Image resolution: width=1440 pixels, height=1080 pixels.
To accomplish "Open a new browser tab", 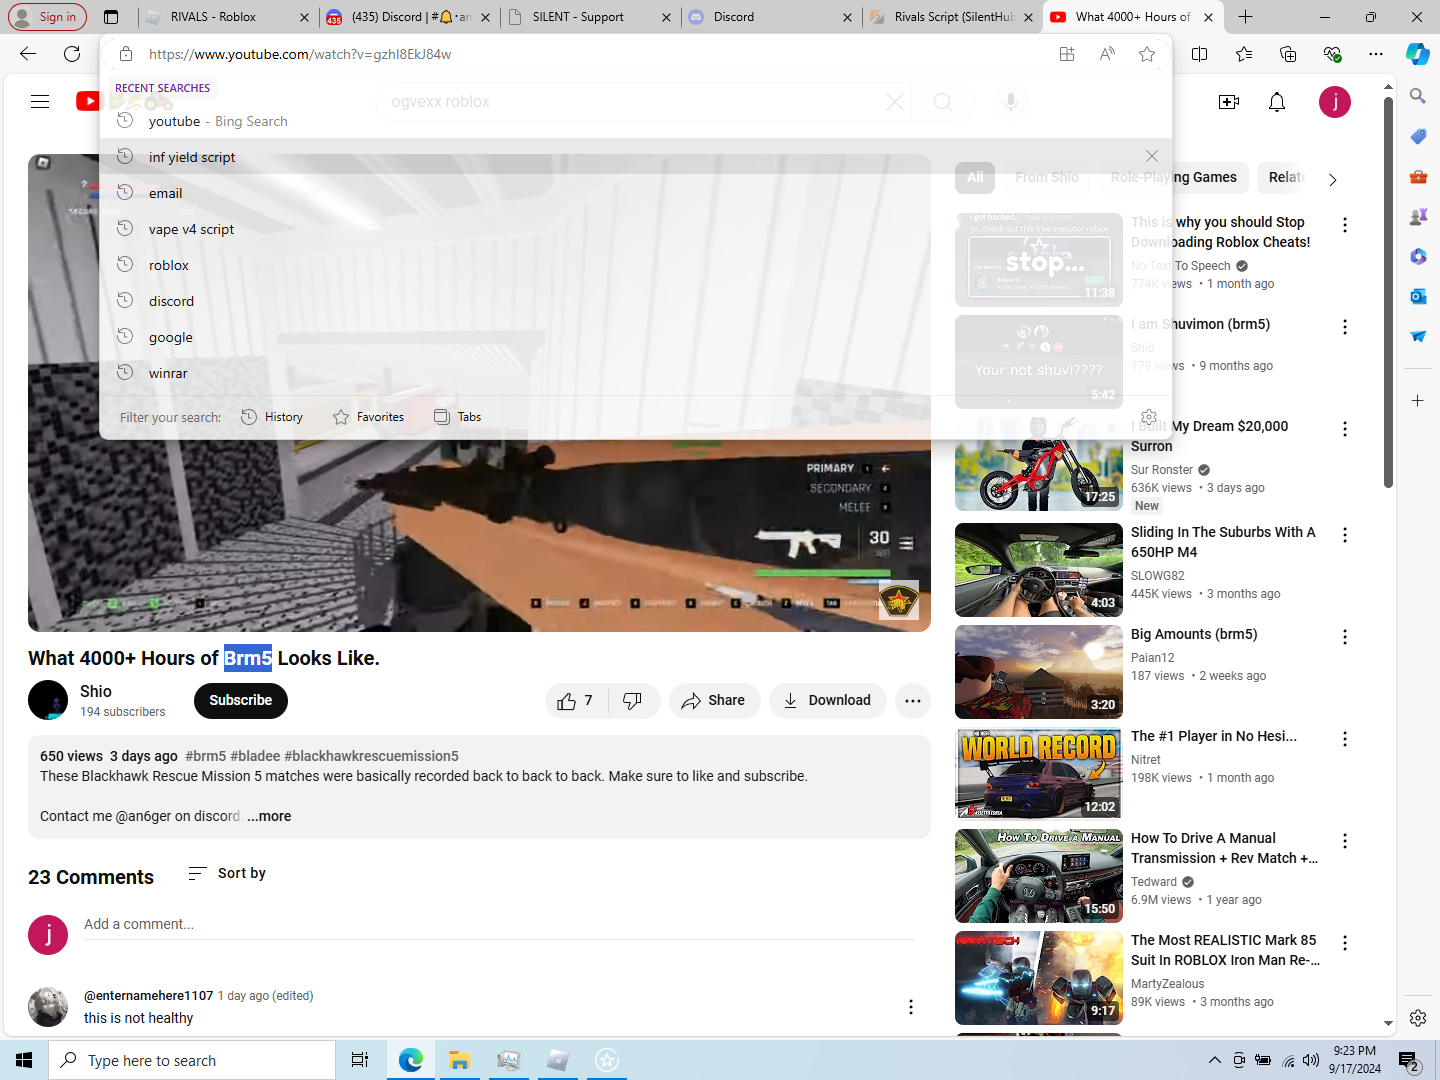I will [1245, 17].
